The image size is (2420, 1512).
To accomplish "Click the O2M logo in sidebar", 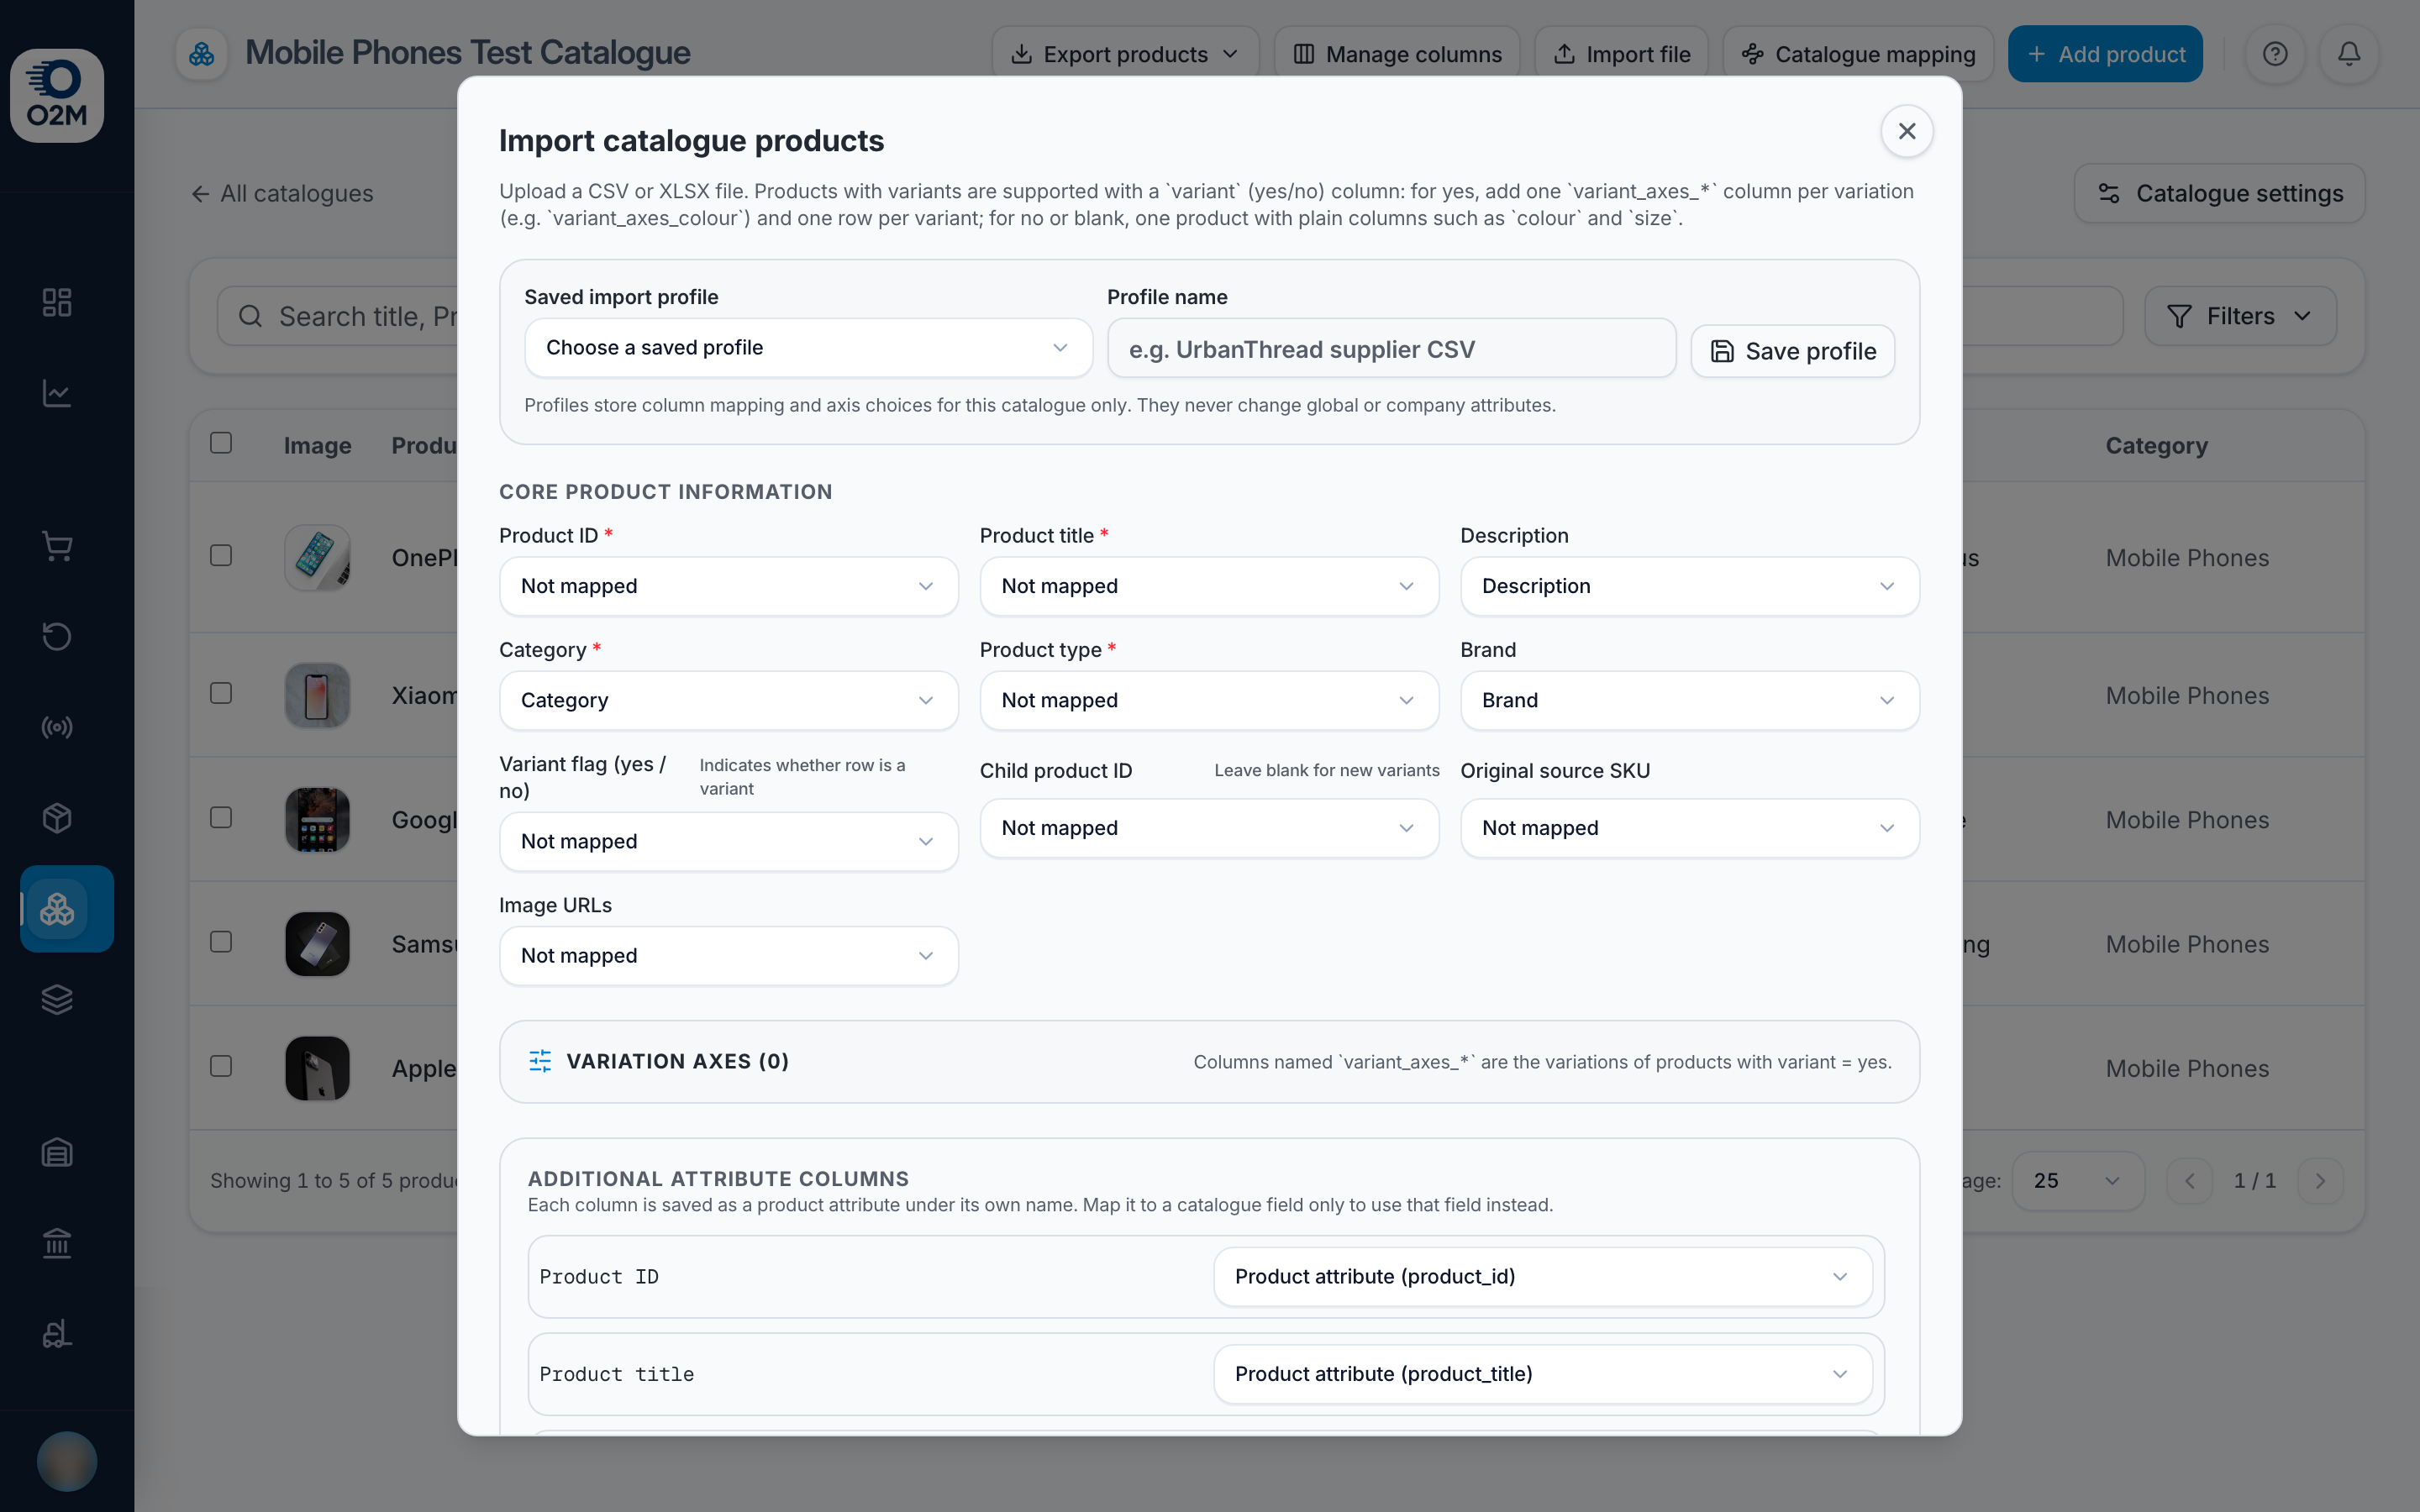I will click(57, 95).
